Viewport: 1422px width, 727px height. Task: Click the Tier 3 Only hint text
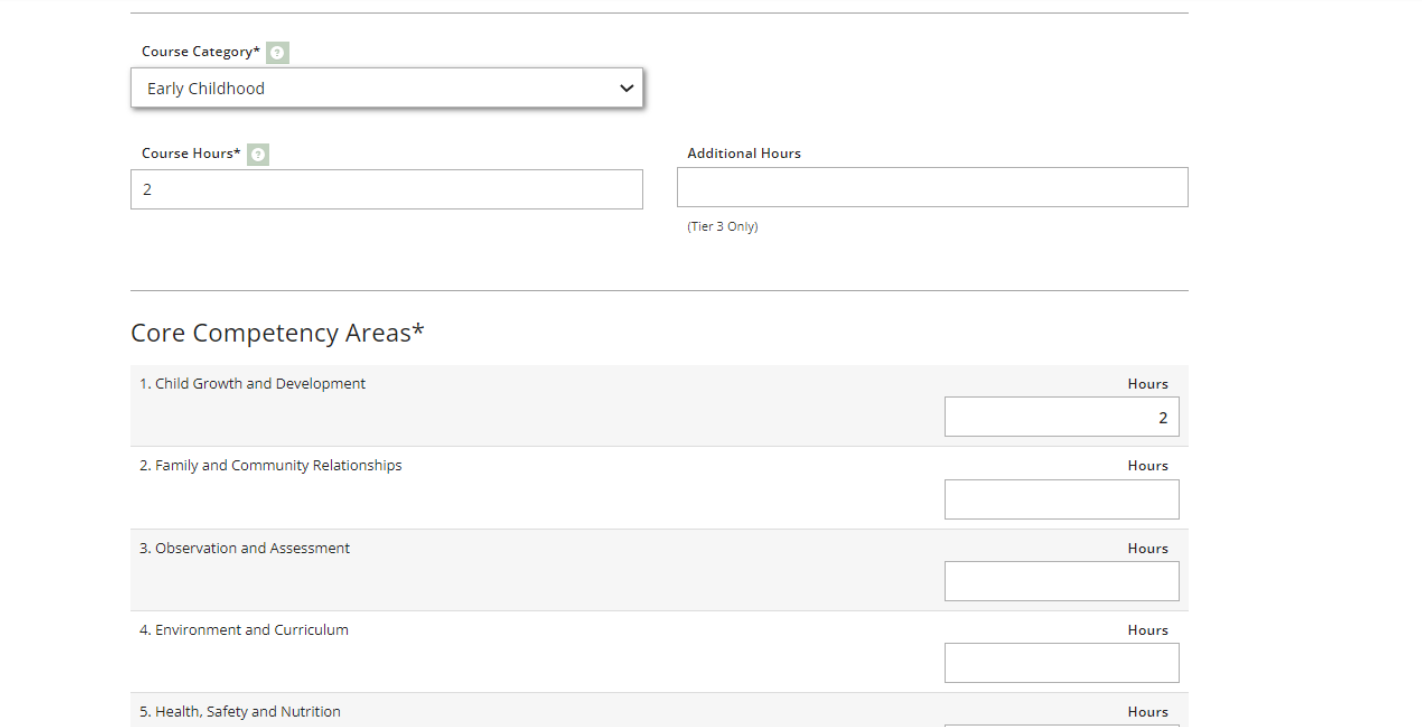click(x=722, y=227)
